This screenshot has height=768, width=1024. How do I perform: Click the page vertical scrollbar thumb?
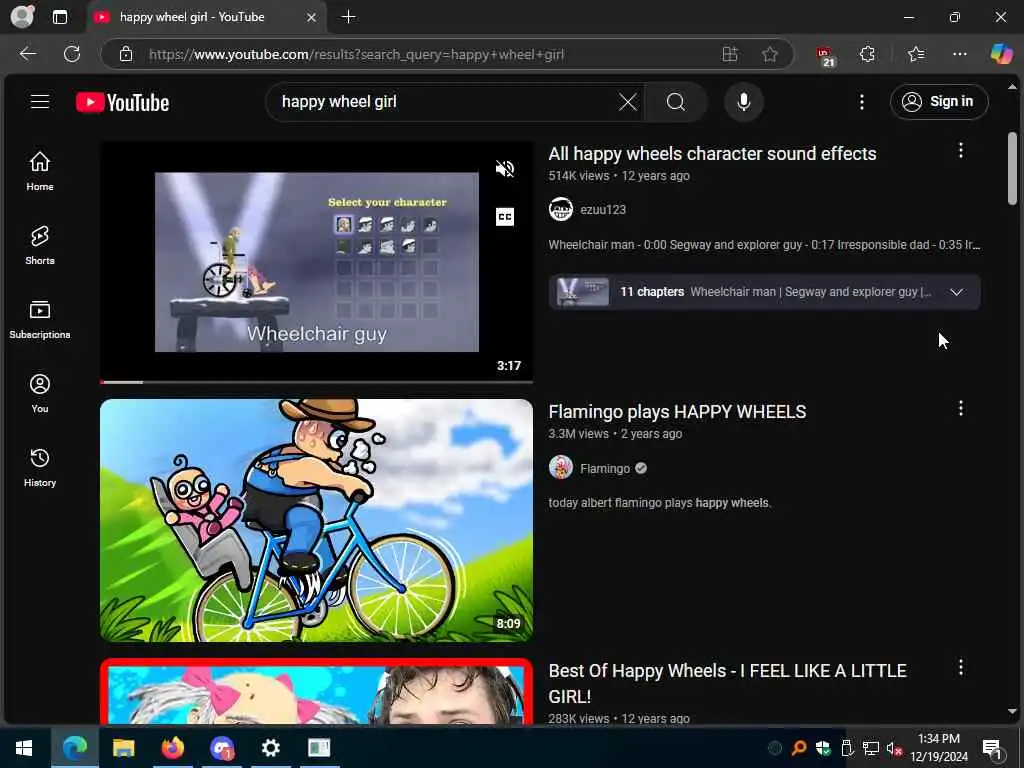(1012, 168)
